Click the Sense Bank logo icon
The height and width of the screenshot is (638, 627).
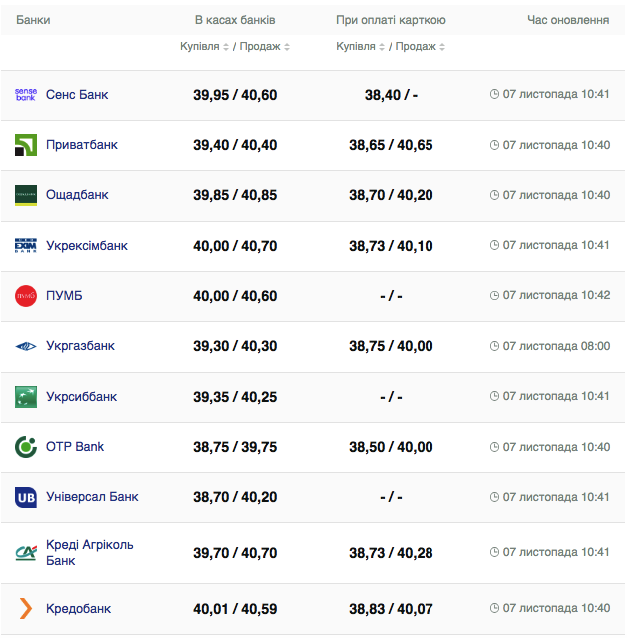tap(26, 95)
